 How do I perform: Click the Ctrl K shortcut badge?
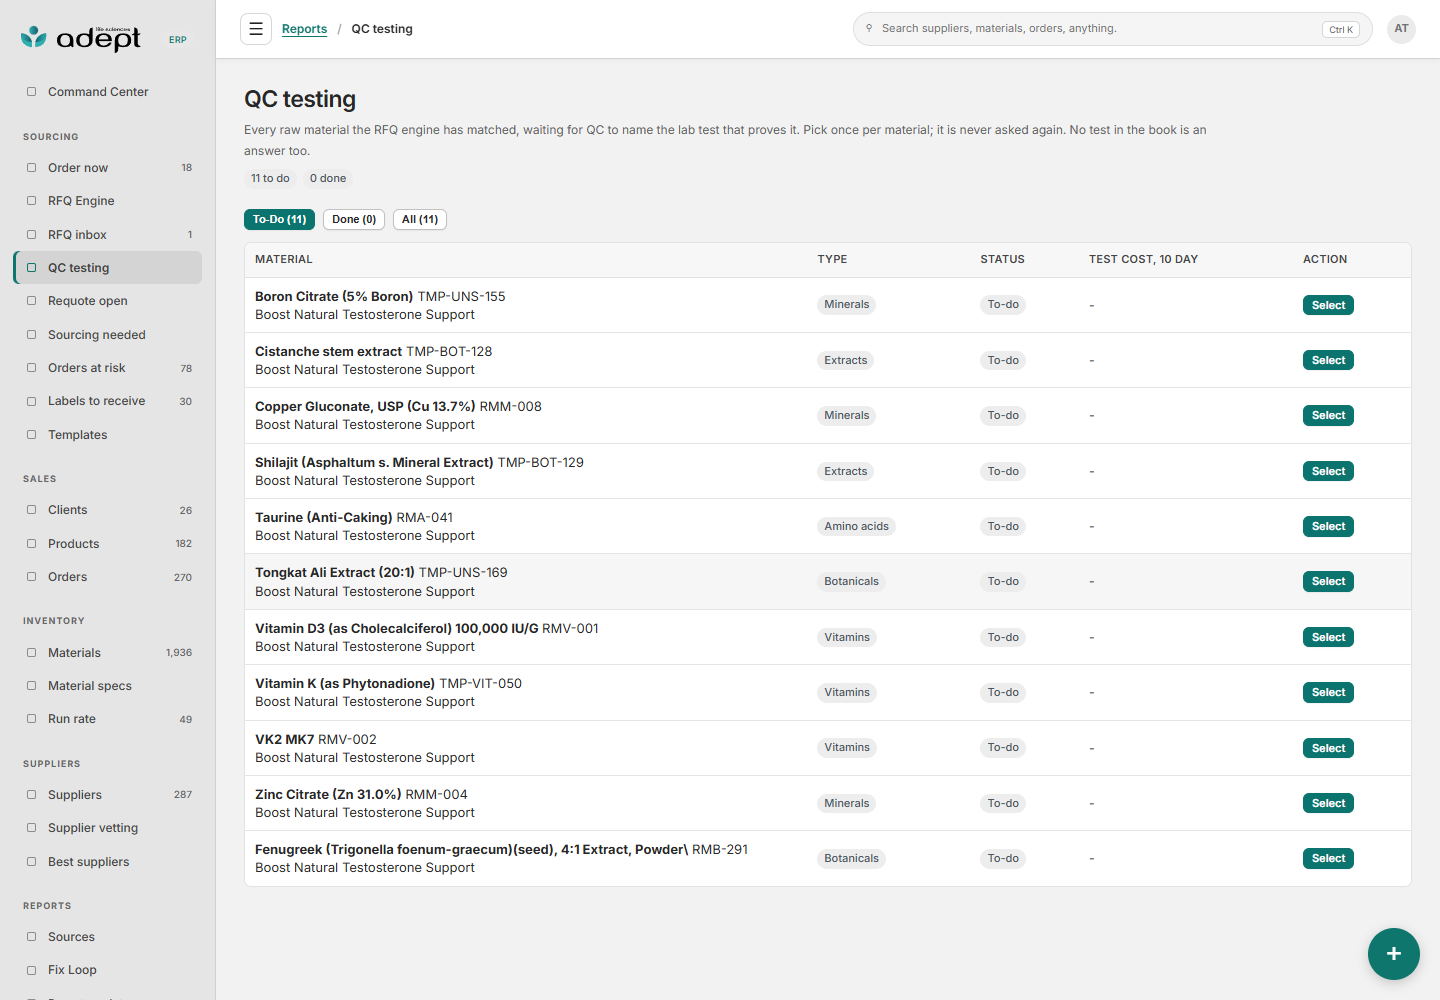(x=1341, y=30)
